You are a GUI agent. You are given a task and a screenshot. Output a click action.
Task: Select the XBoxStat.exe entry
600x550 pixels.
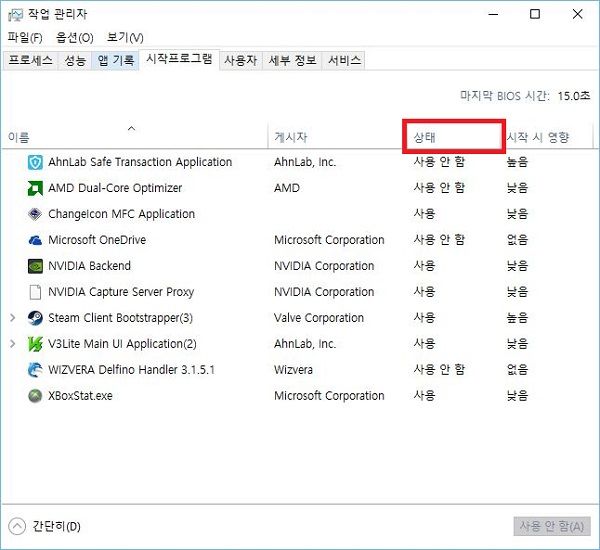(300, 396)
